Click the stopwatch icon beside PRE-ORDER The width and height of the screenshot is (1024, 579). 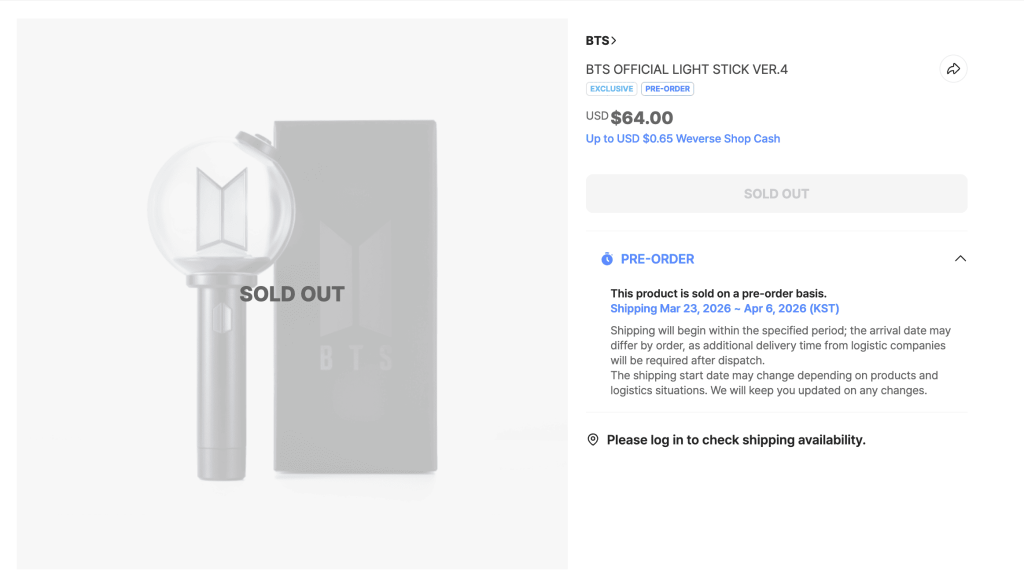coord(606,259)
